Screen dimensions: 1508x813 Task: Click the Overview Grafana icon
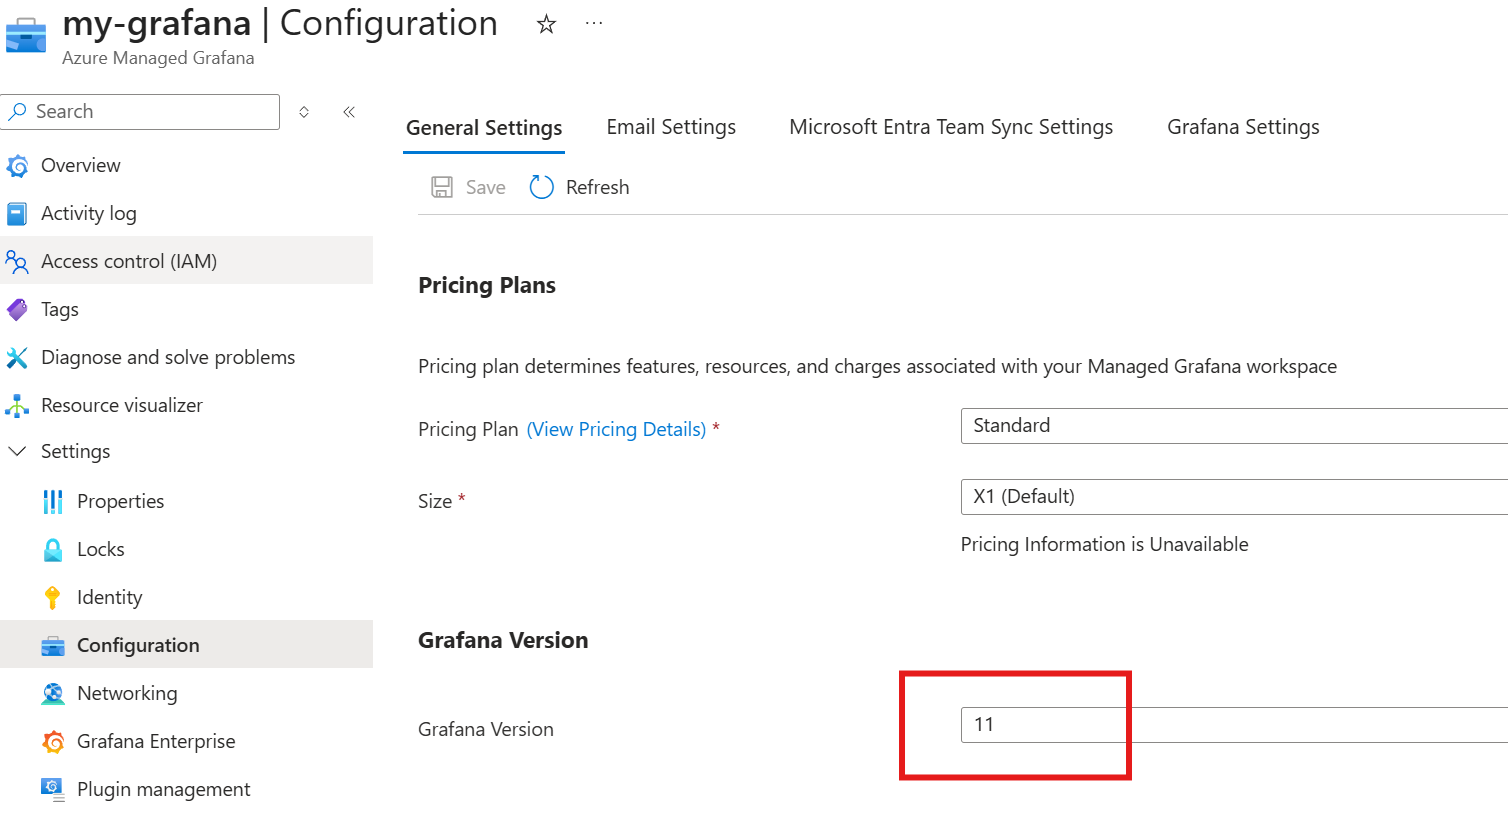(x=18, y=166)
